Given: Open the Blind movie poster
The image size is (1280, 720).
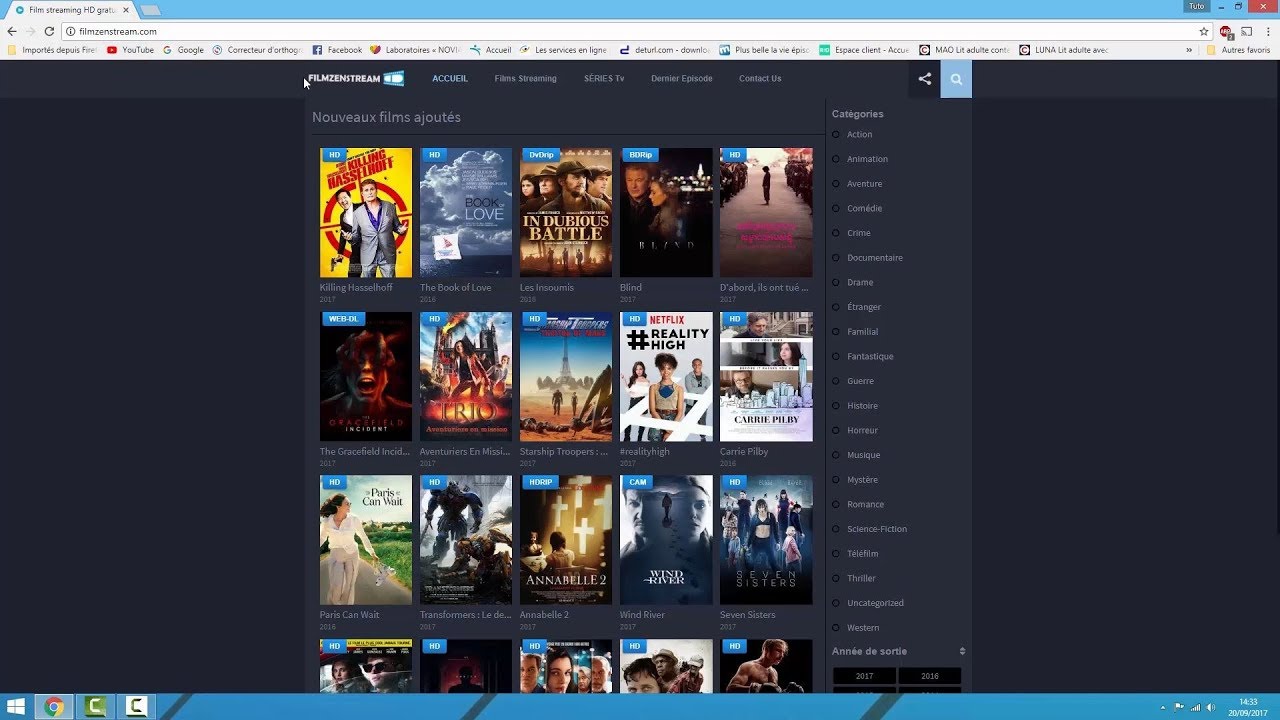Looking at the screenshot, I should (x=666, y=213).
